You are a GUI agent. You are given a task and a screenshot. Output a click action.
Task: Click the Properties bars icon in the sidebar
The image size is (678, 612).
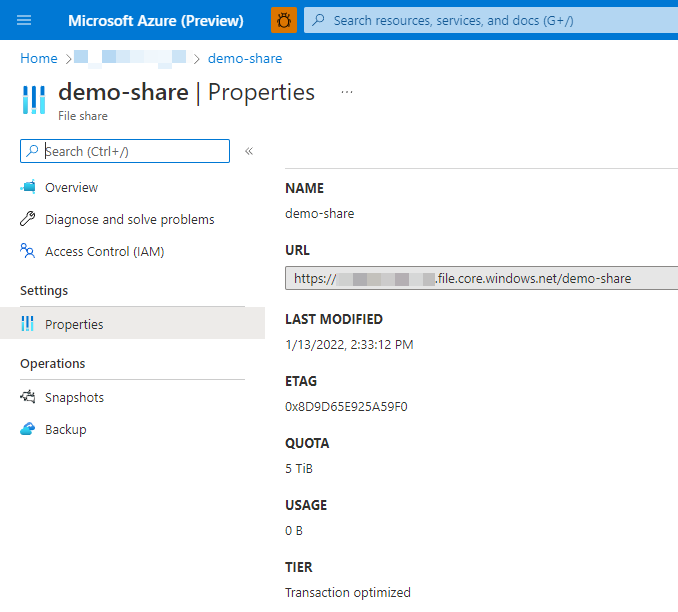[x=28, y=324]
